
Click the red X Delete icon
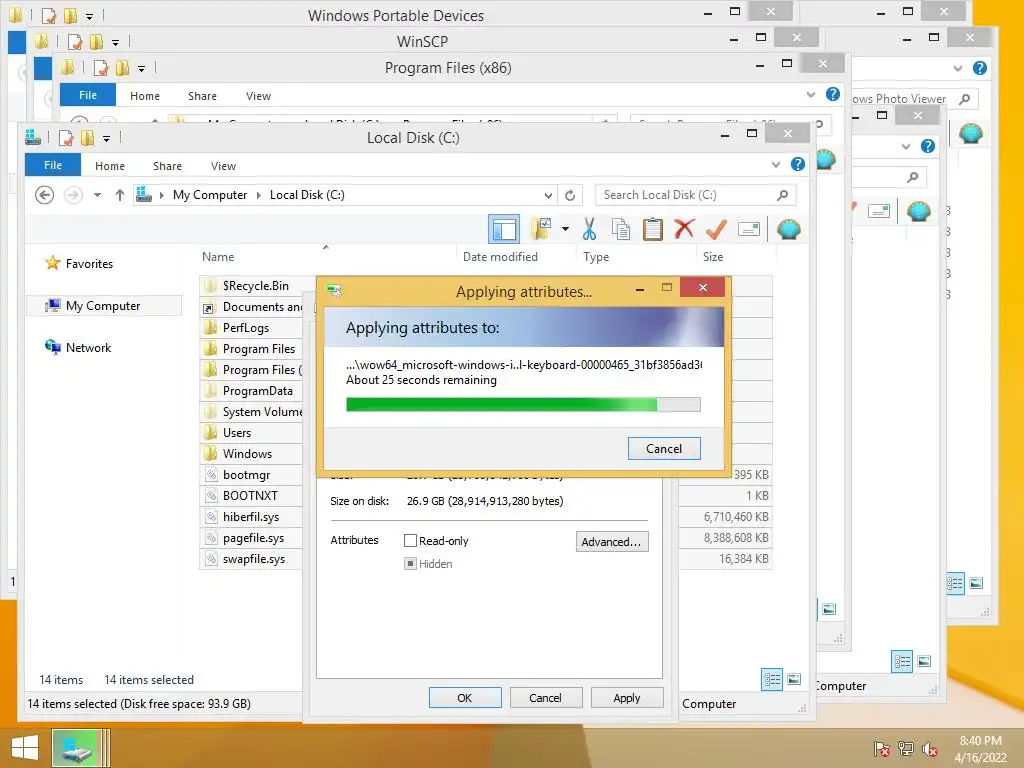click(x=684, y=229)
